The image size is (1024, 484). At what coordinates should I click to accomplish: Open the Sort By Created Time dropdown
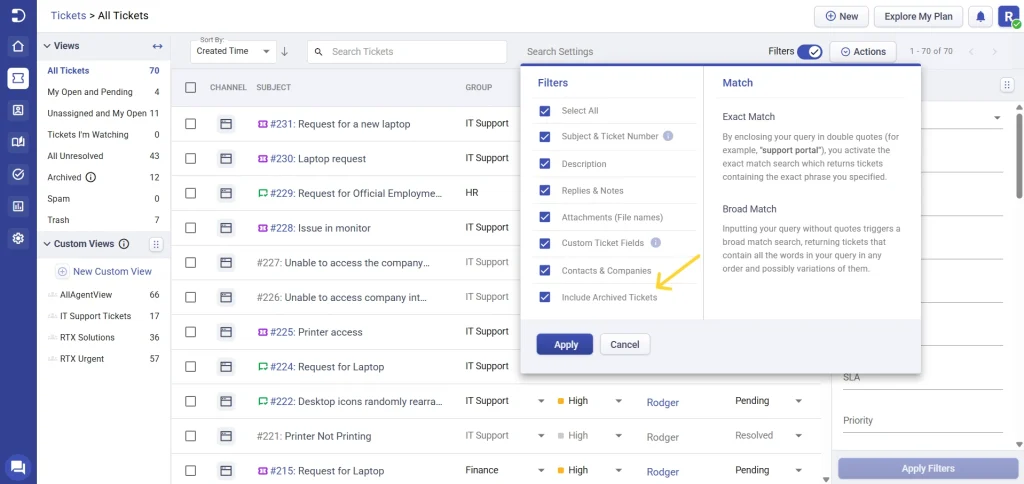pos(233,51)
